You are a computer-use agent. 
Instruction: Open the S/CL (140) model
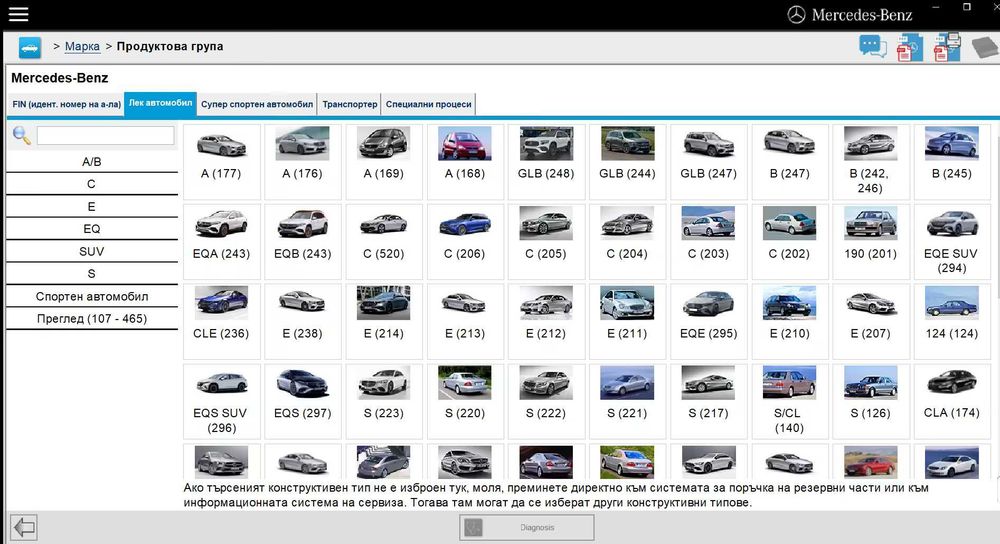tap(790, 401)
